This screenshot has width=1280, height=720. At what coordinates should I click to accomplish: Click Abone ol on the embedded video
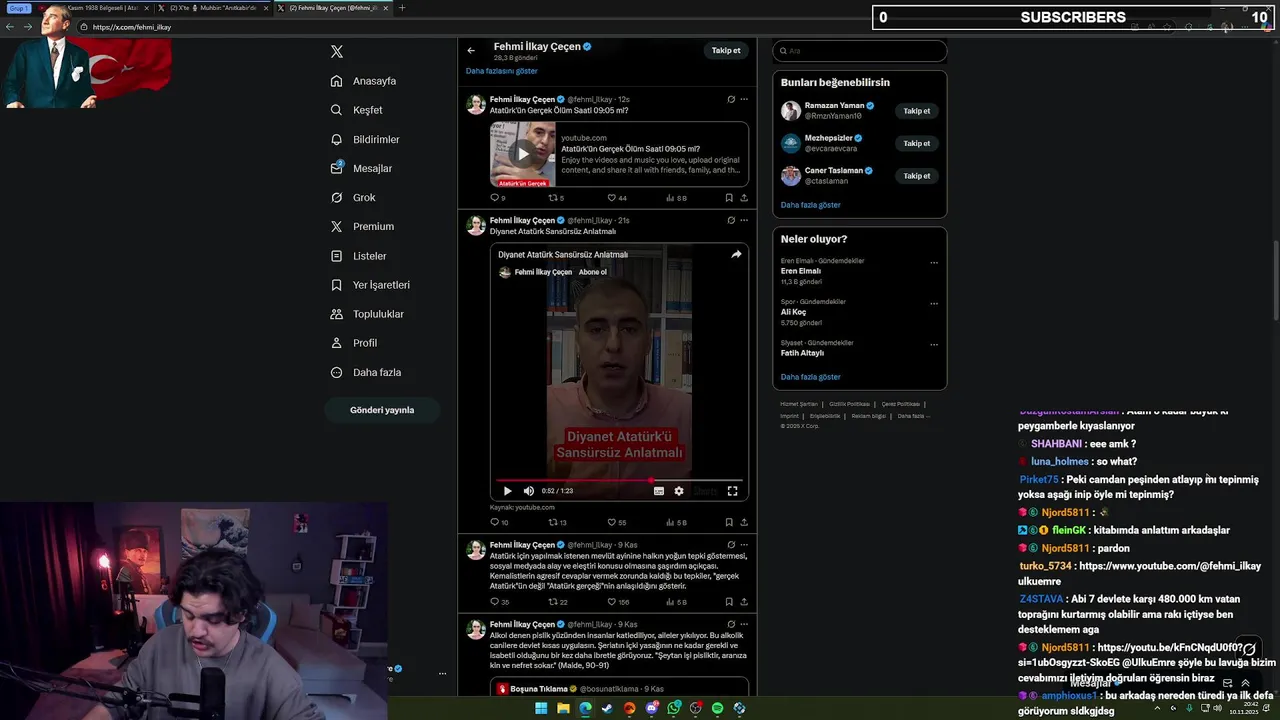593,272
